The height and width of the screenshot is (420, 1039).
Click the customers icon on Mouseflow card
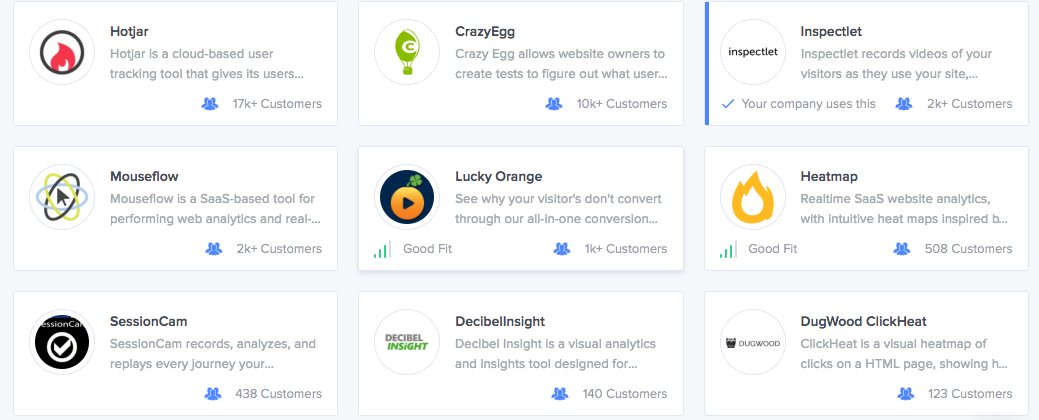tap(213, 249)
